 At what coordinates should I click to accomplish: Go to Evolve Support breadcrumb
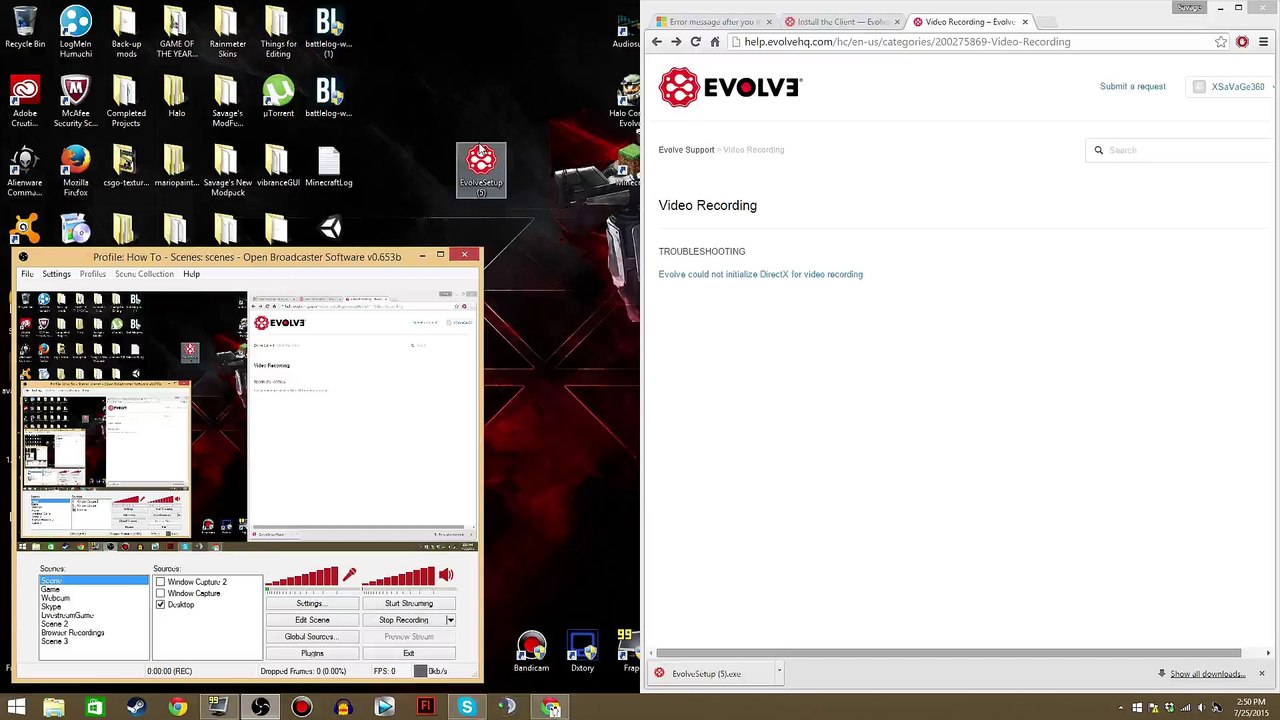coord(686,150)
